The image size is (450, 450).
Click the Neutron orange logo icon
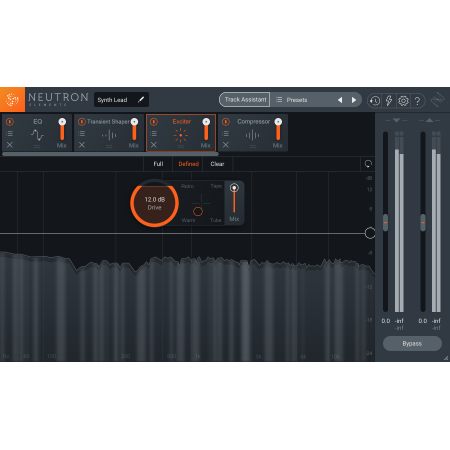point(12,99)
